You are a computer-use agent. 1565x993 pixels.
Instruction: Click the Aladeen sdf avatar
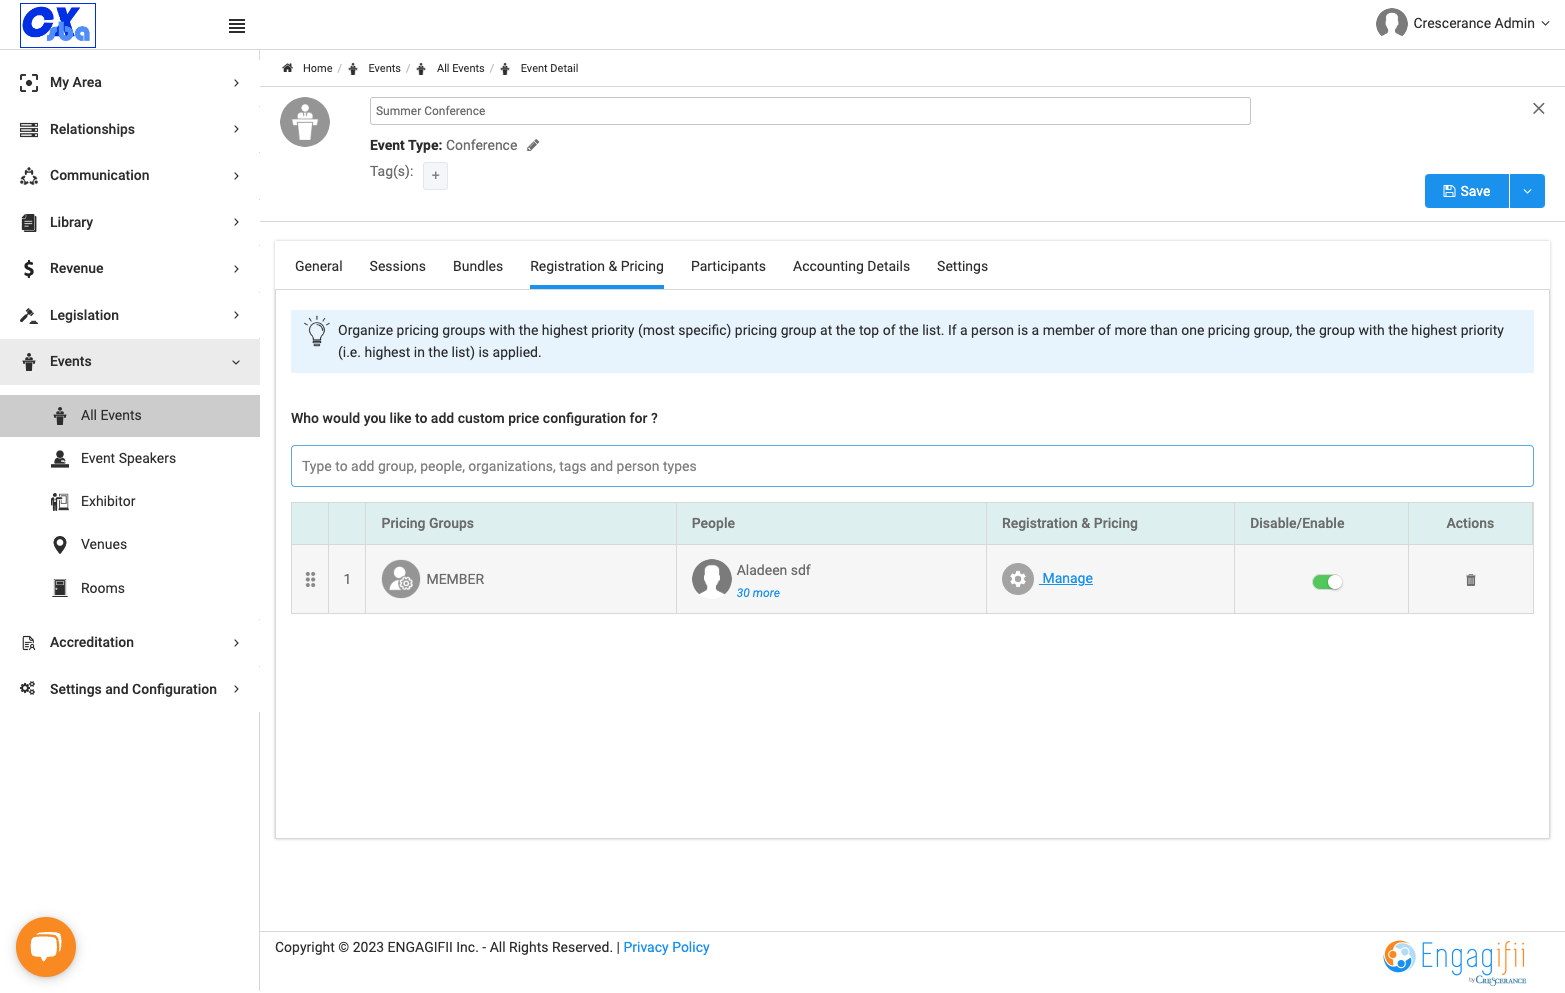[x=712, y=579]
